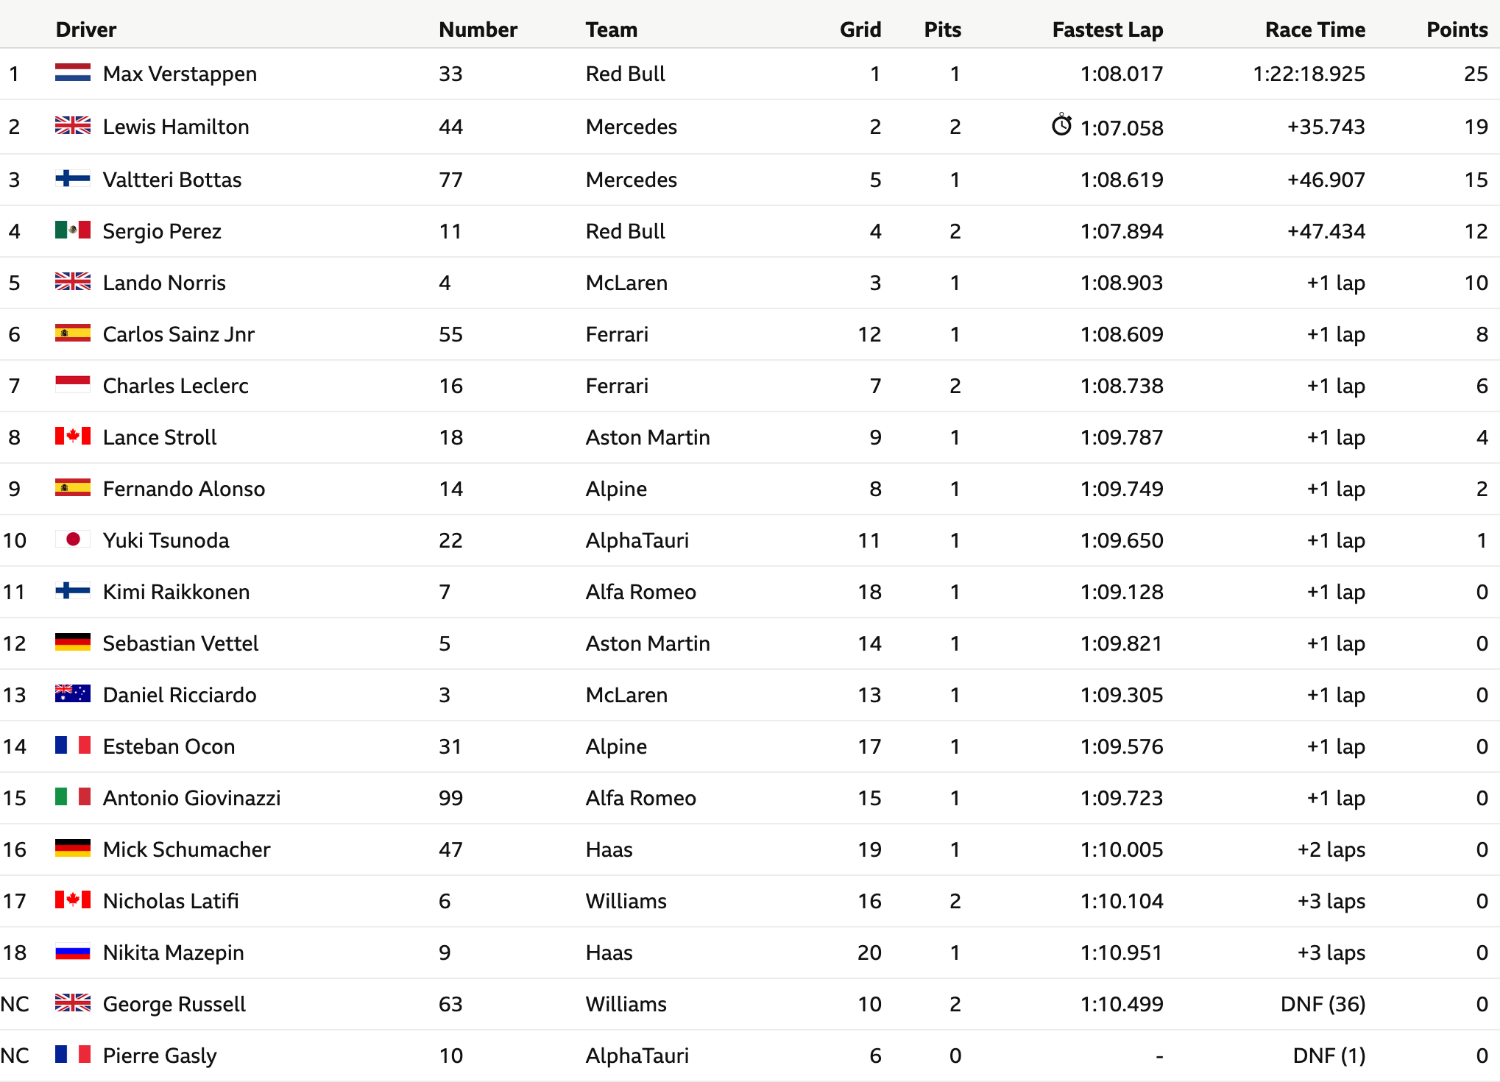The height and width of the screenshot is (1082, 1500).
Task: Click the Driver column header
Action: coord(86,29)
